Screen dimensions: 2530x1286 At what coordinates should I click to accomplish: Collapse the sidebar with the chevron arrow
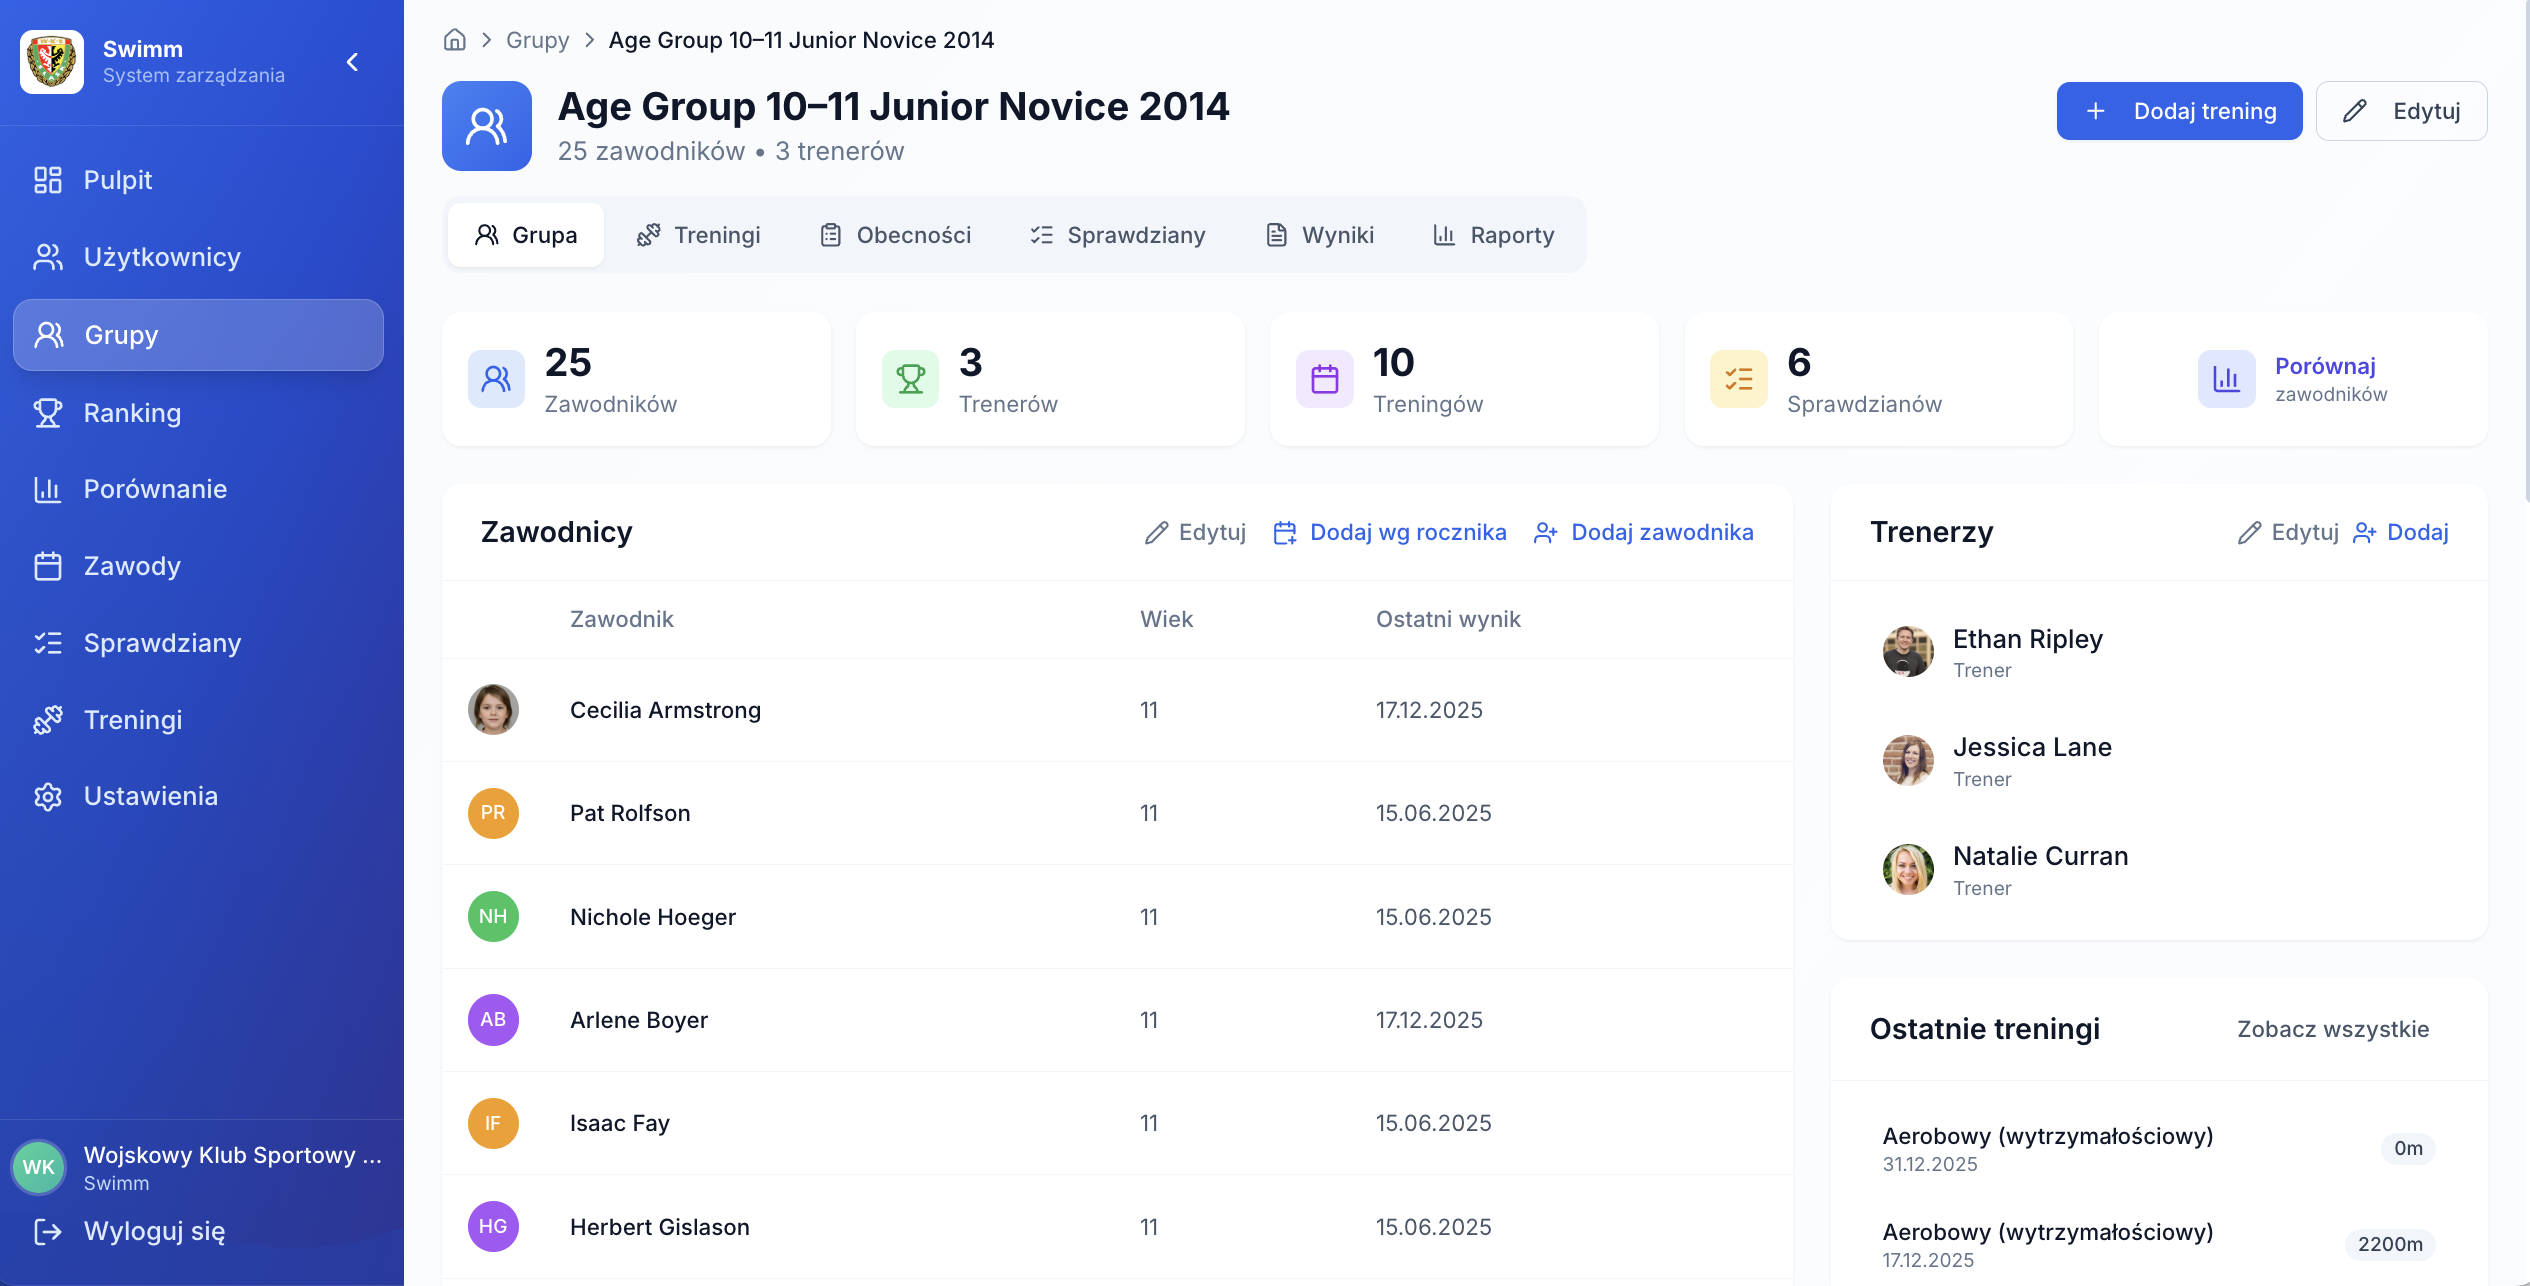click(352, 61)
